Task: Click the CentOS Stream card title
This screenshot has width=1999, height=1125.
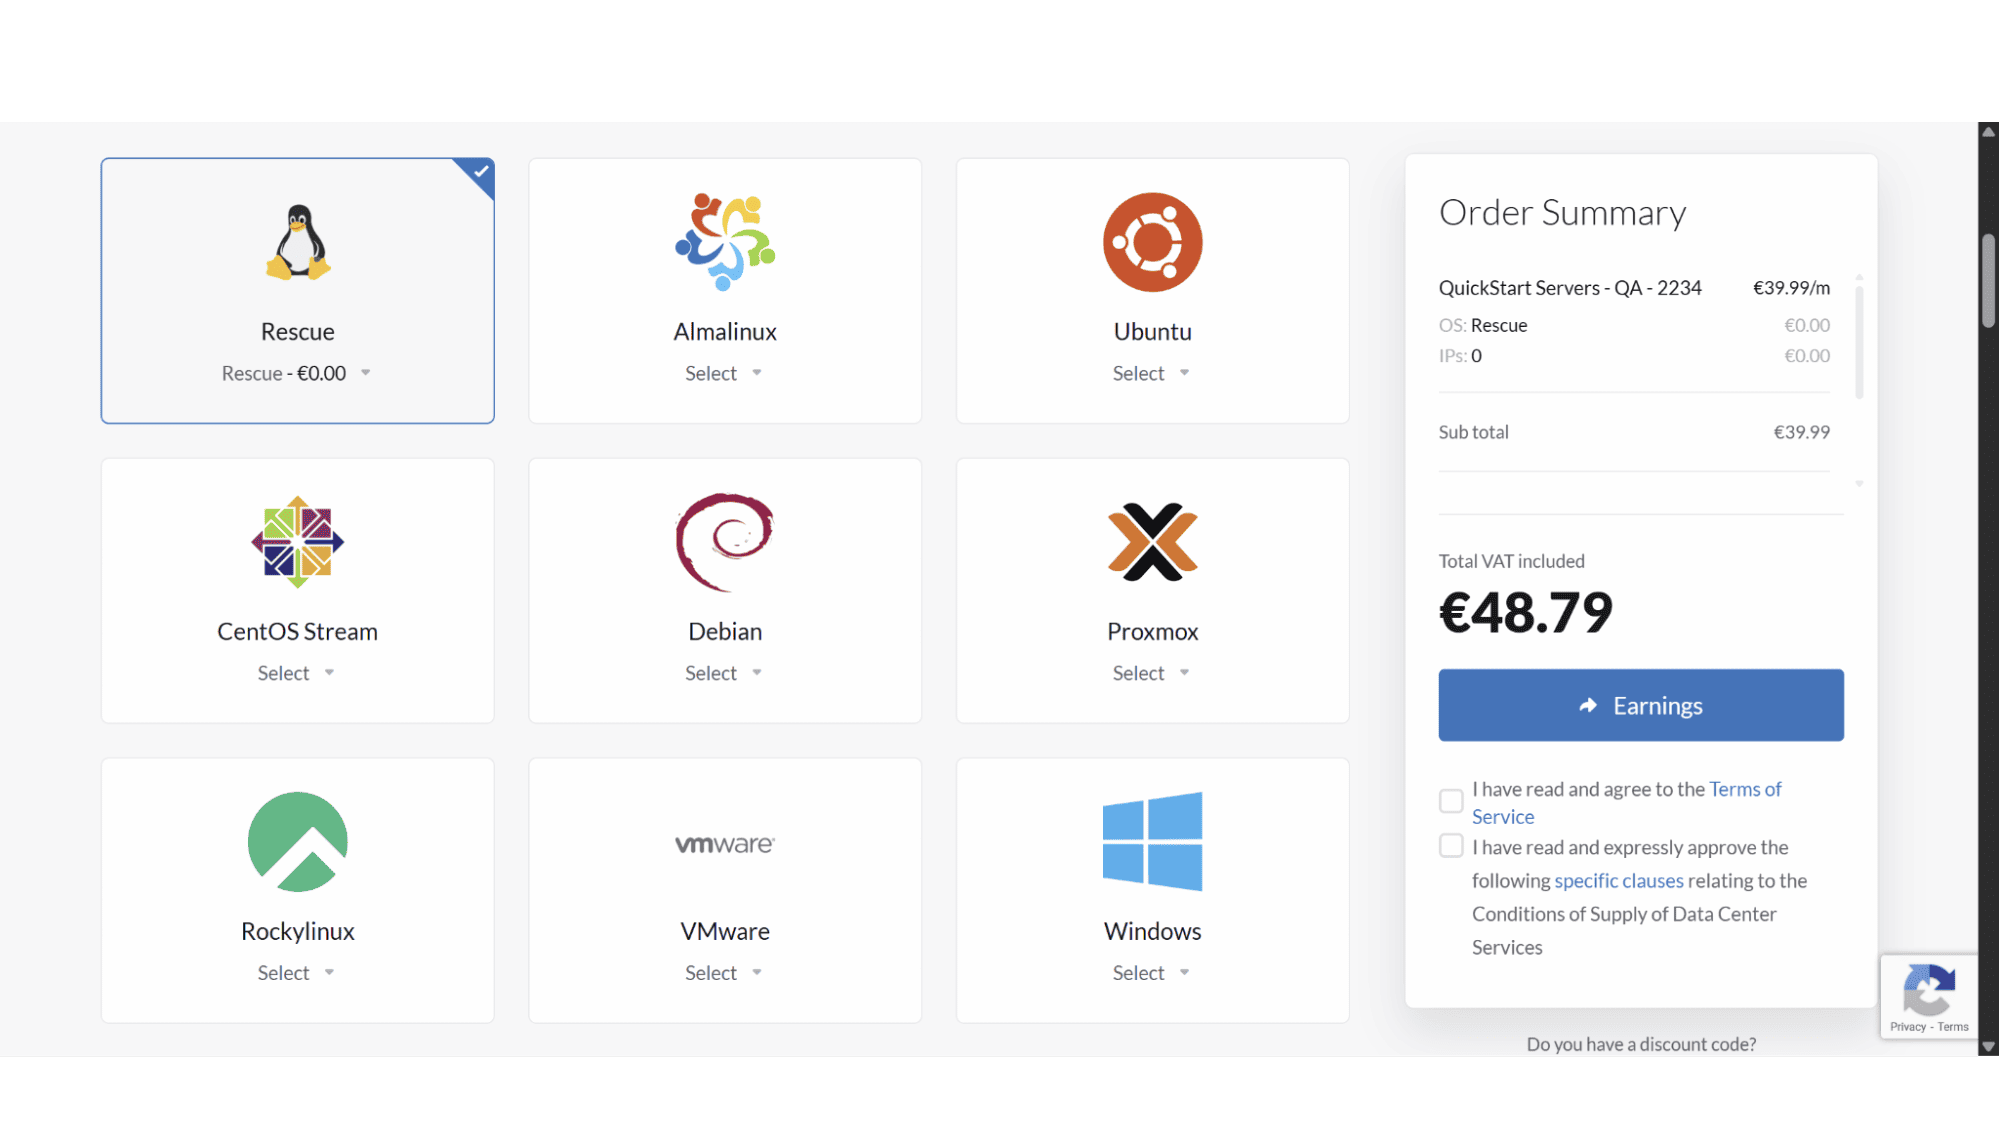Action: click(x=298, y=632)
